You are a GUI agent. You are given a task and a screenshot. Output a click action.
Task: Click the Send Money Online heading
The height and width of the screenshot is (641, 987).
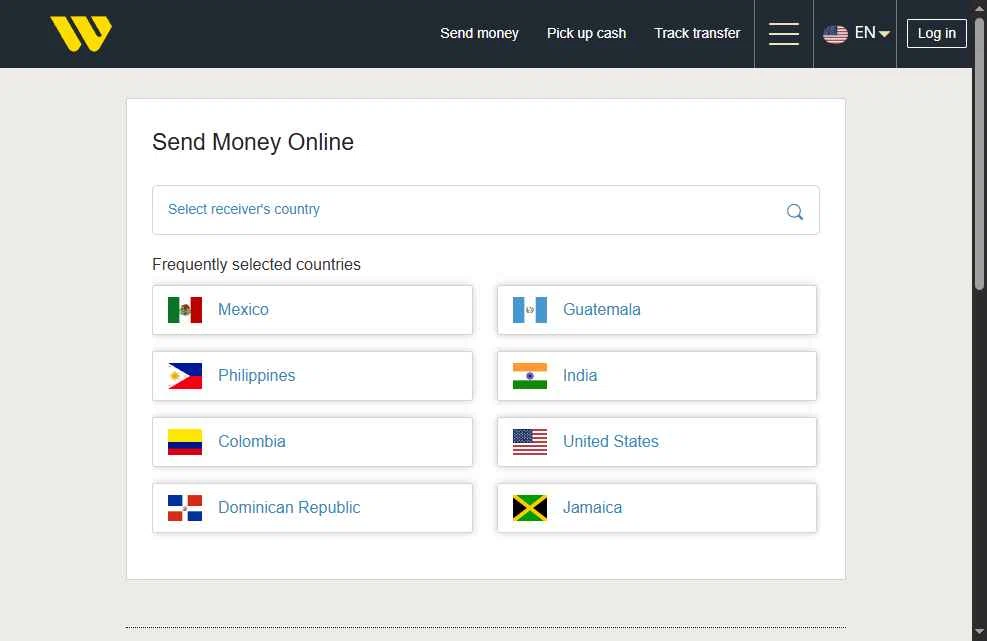coord(253,142)
